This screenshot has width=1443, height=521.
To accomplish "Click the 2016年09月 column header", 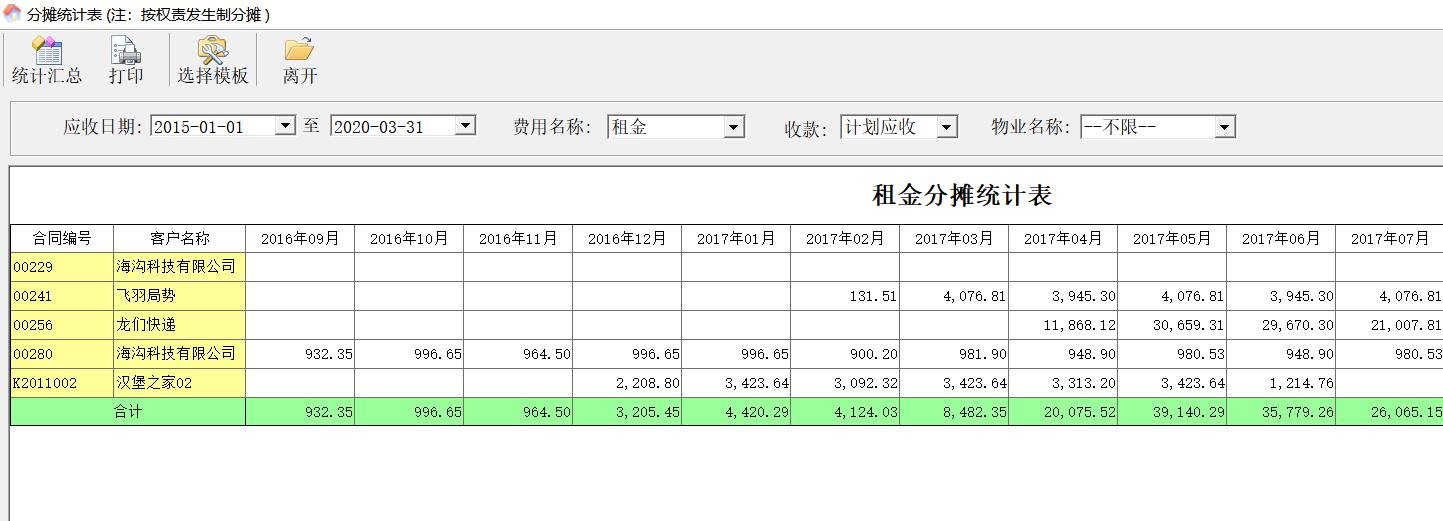I will 300,238.
